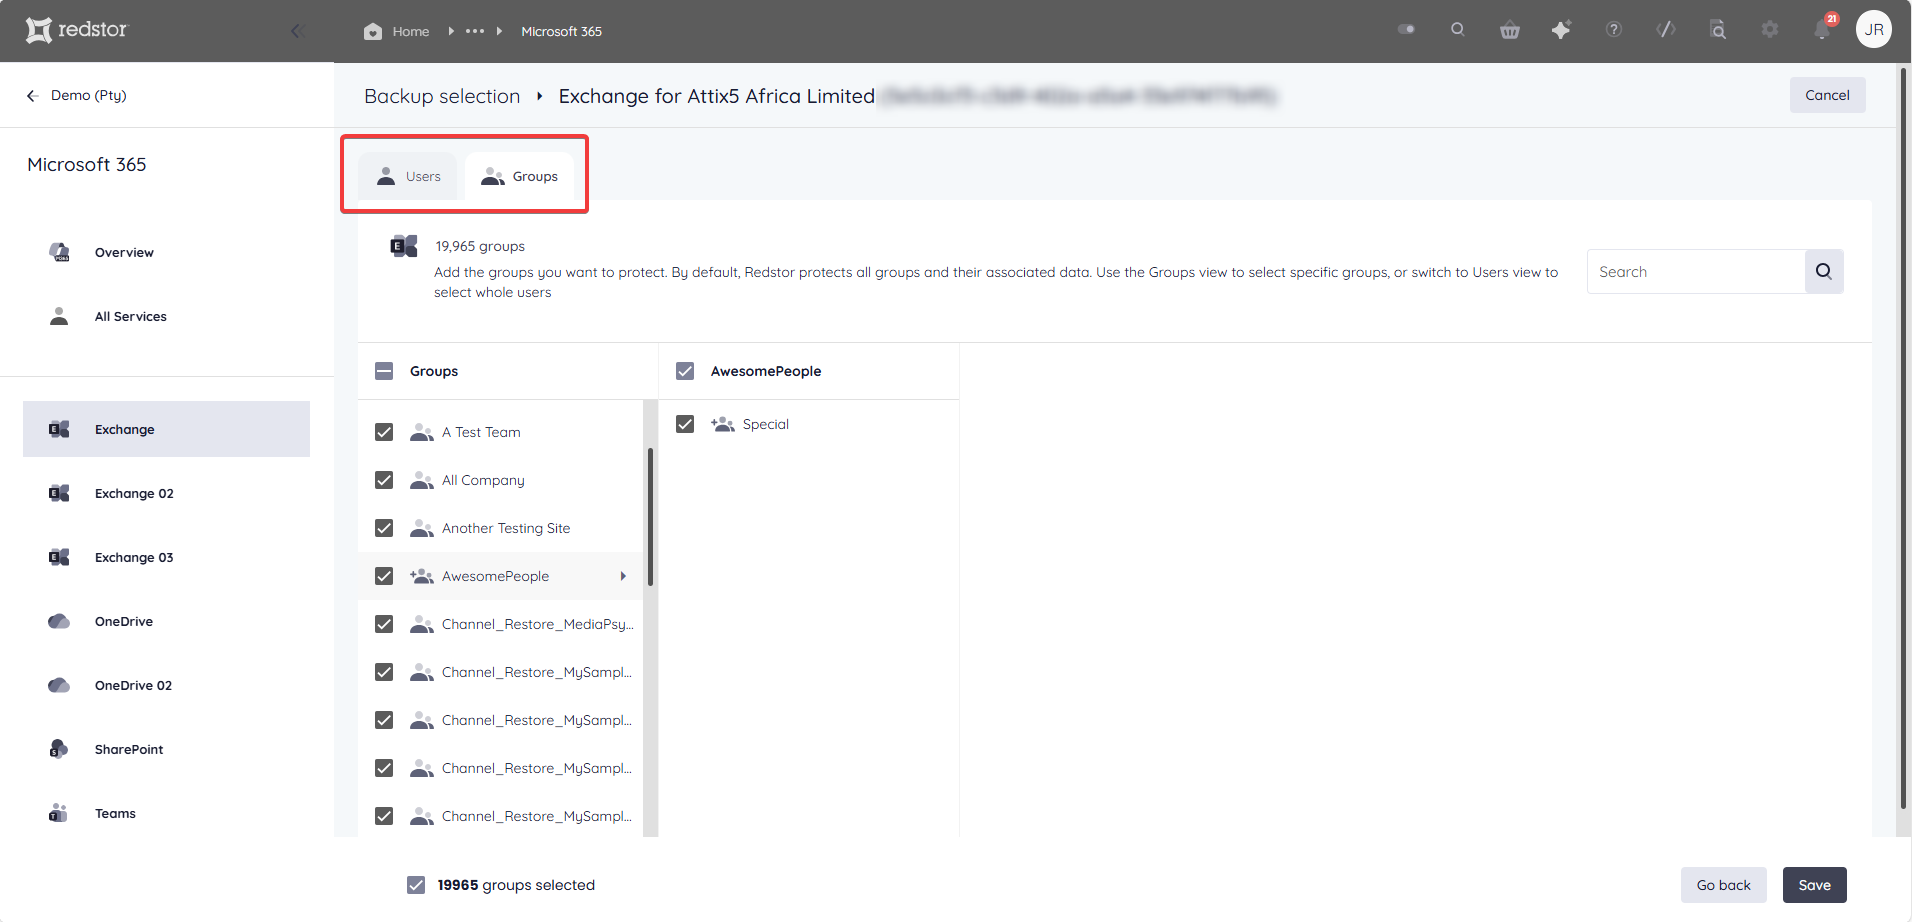1912x922 pixels.
Task: Click the Redstor logo
Action: (77, 30)
